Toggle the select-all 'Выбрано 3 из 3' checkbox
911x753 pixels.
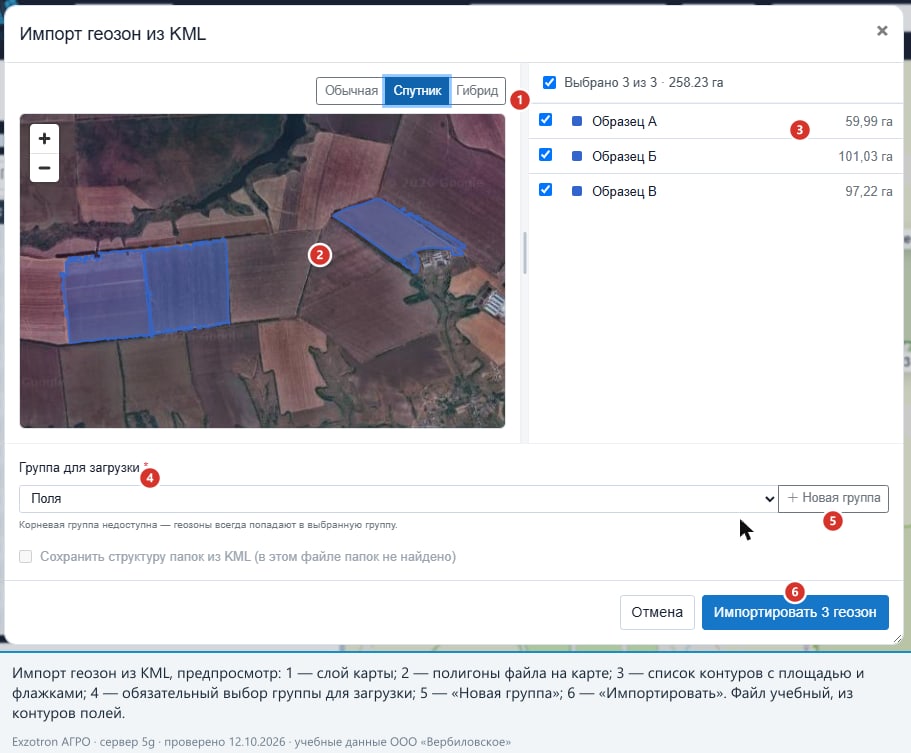click(549, 83)
